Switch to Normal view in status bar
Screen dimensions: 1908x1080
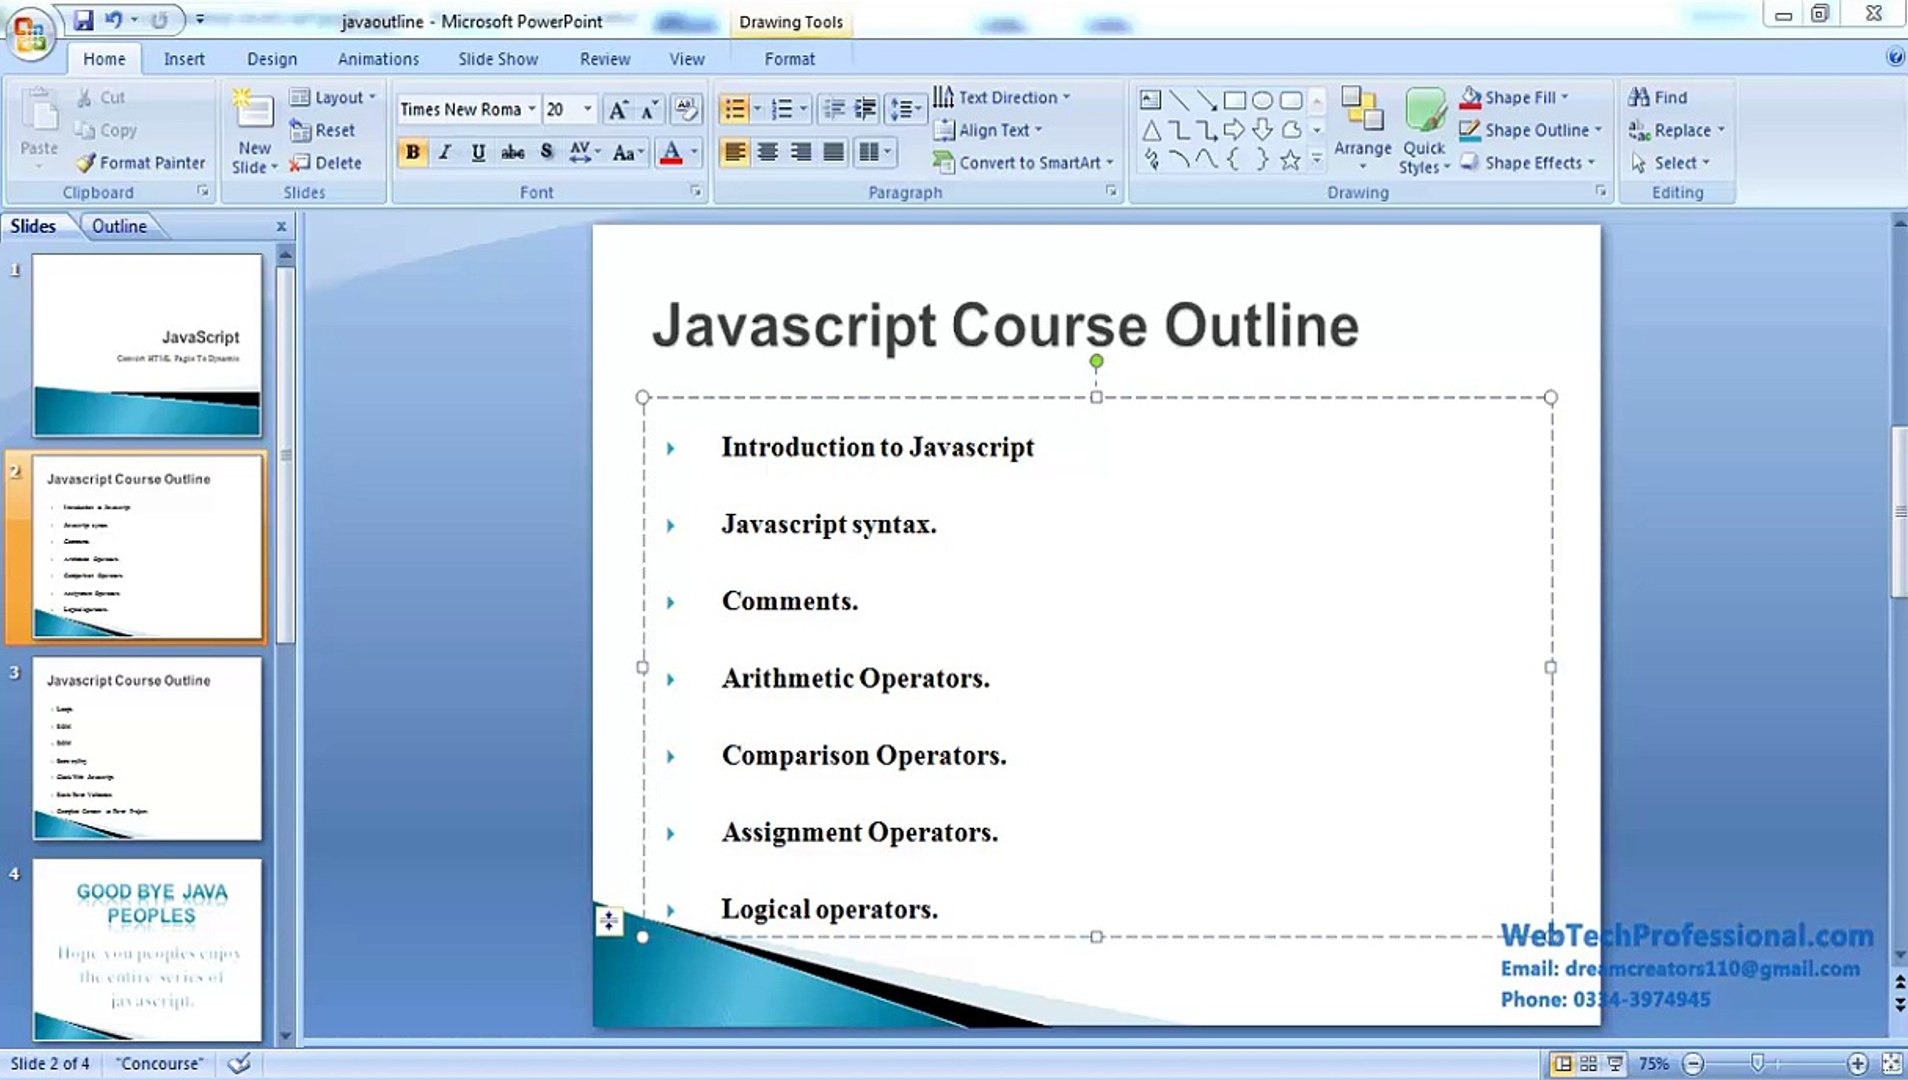point(1562,1064)
